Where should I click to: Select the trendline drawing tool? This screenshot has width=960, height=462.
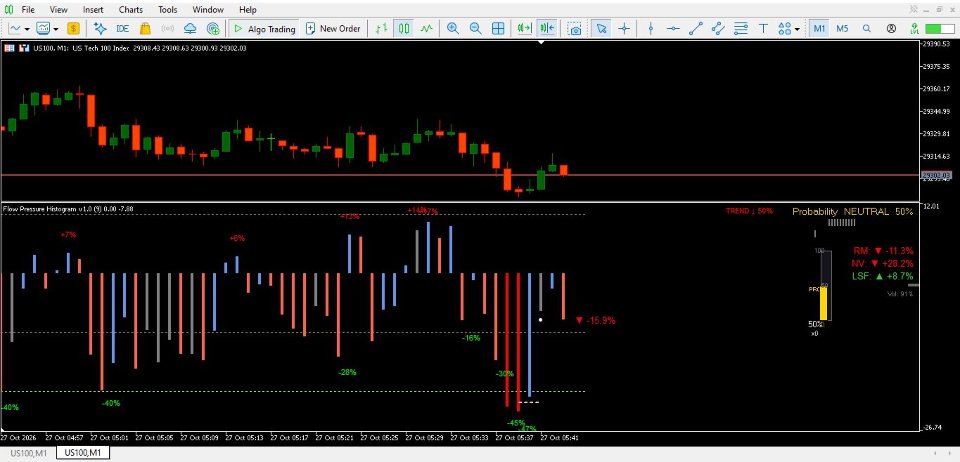[x=696, y=28]
